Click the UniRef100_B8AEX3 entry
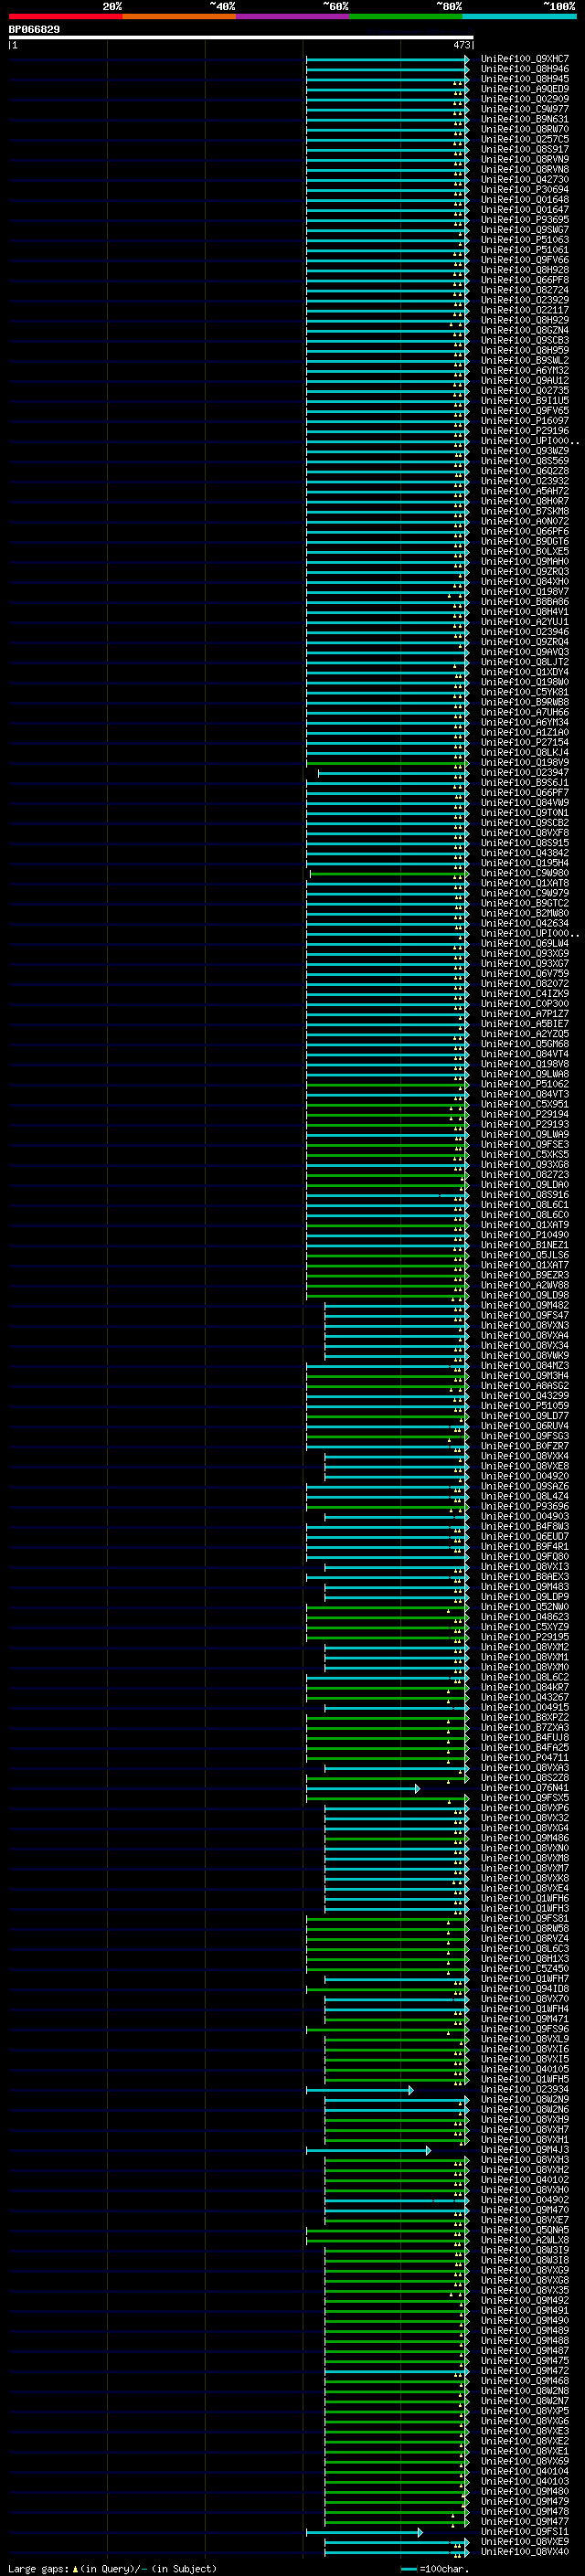The image size is (585, 2576). click(524, 1577)
